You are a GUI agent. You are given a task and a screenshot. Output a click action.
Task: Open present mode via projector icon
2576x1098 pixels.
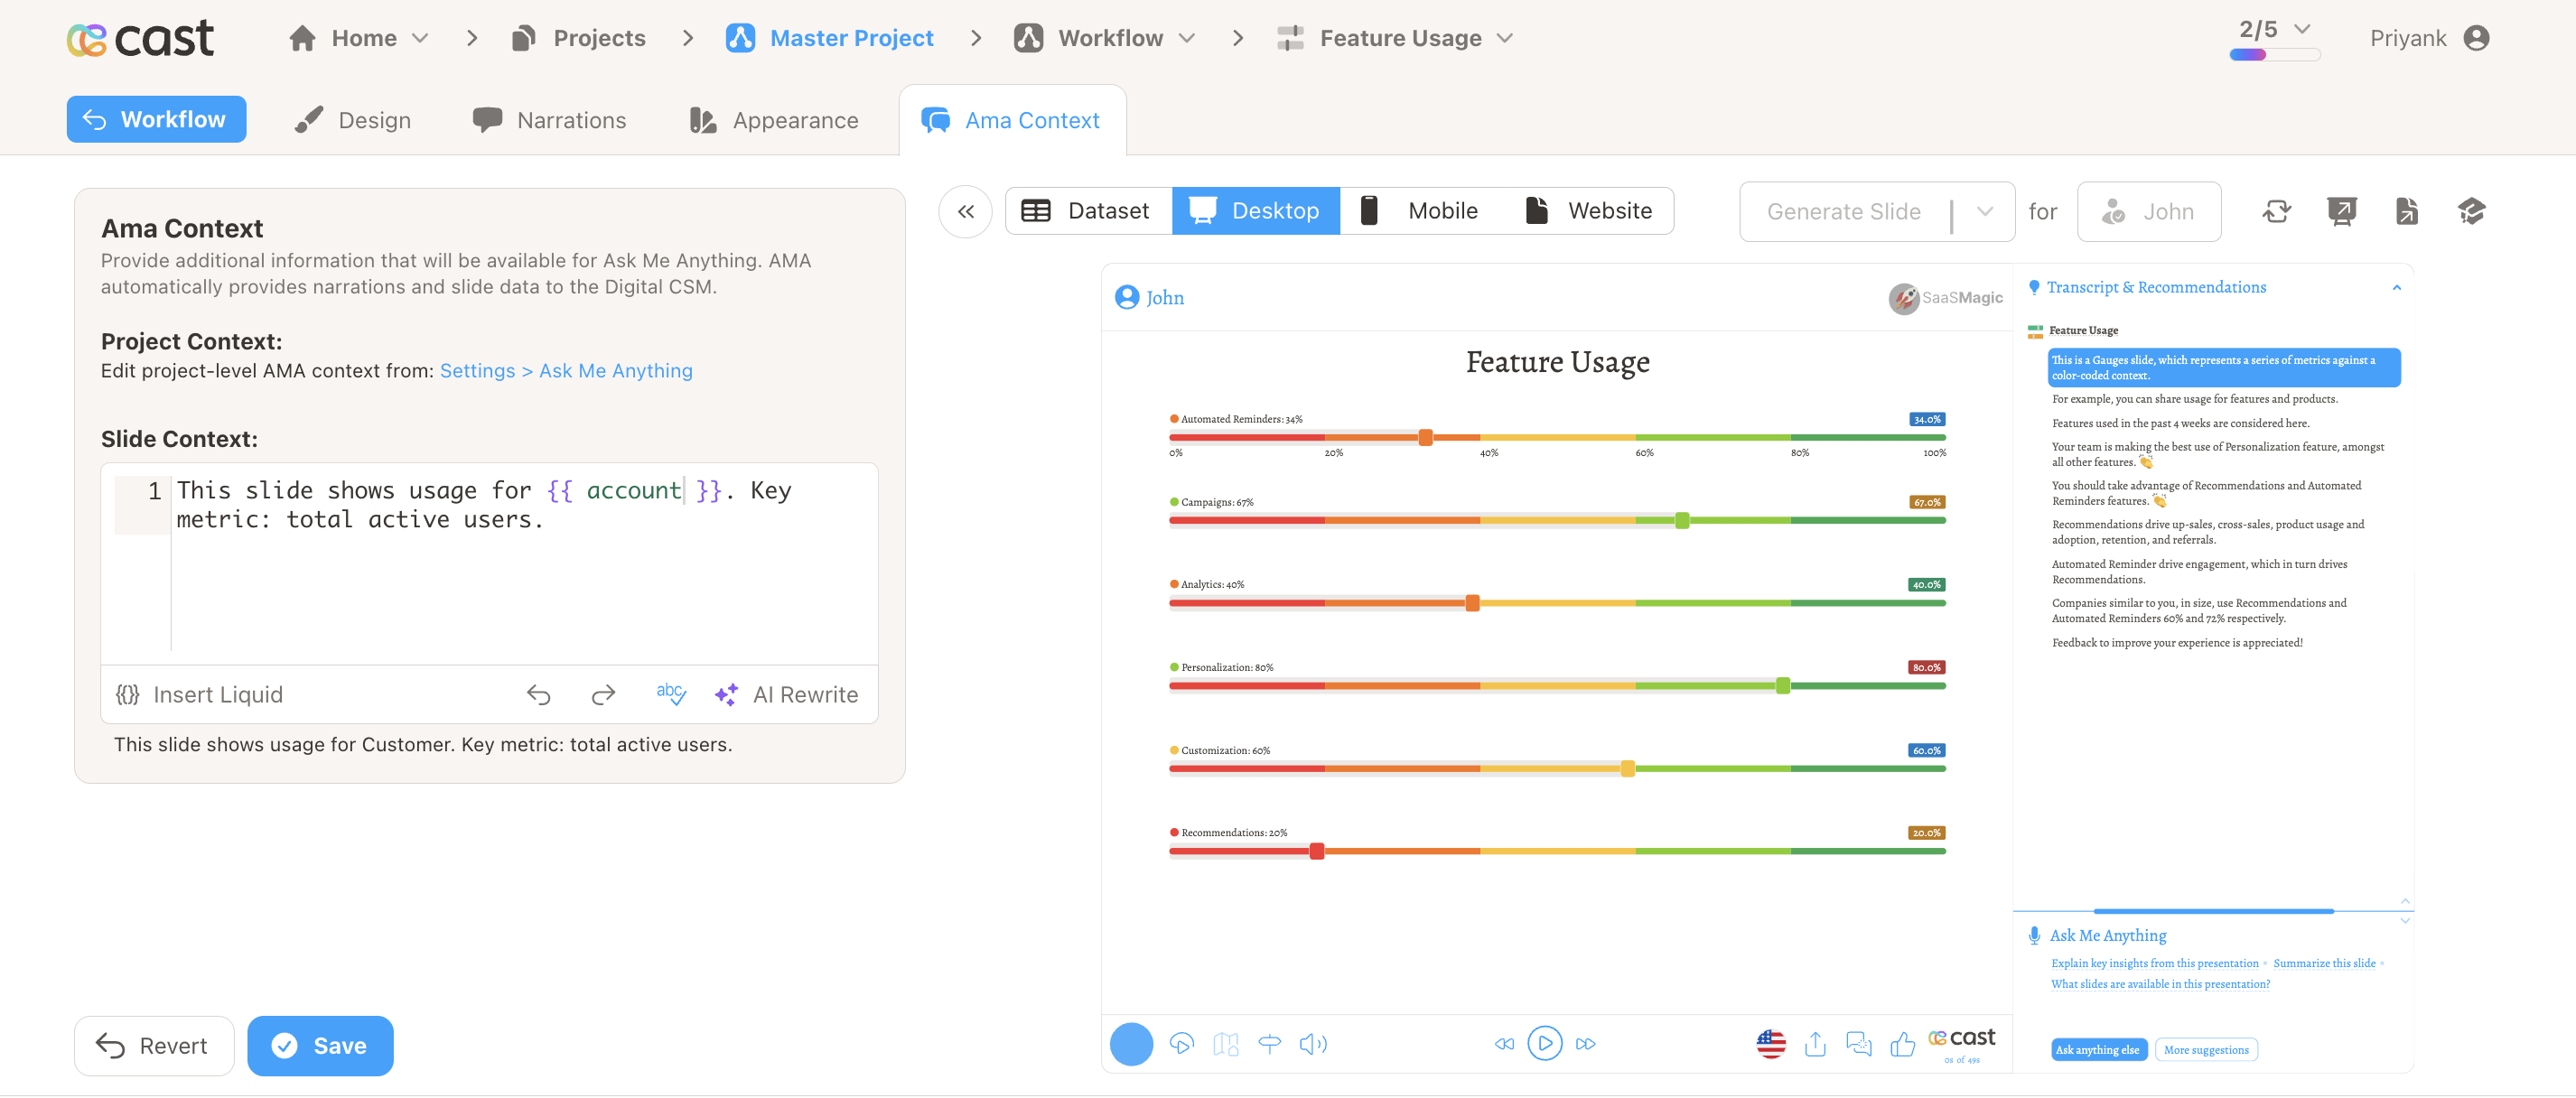coord(2342,211)
